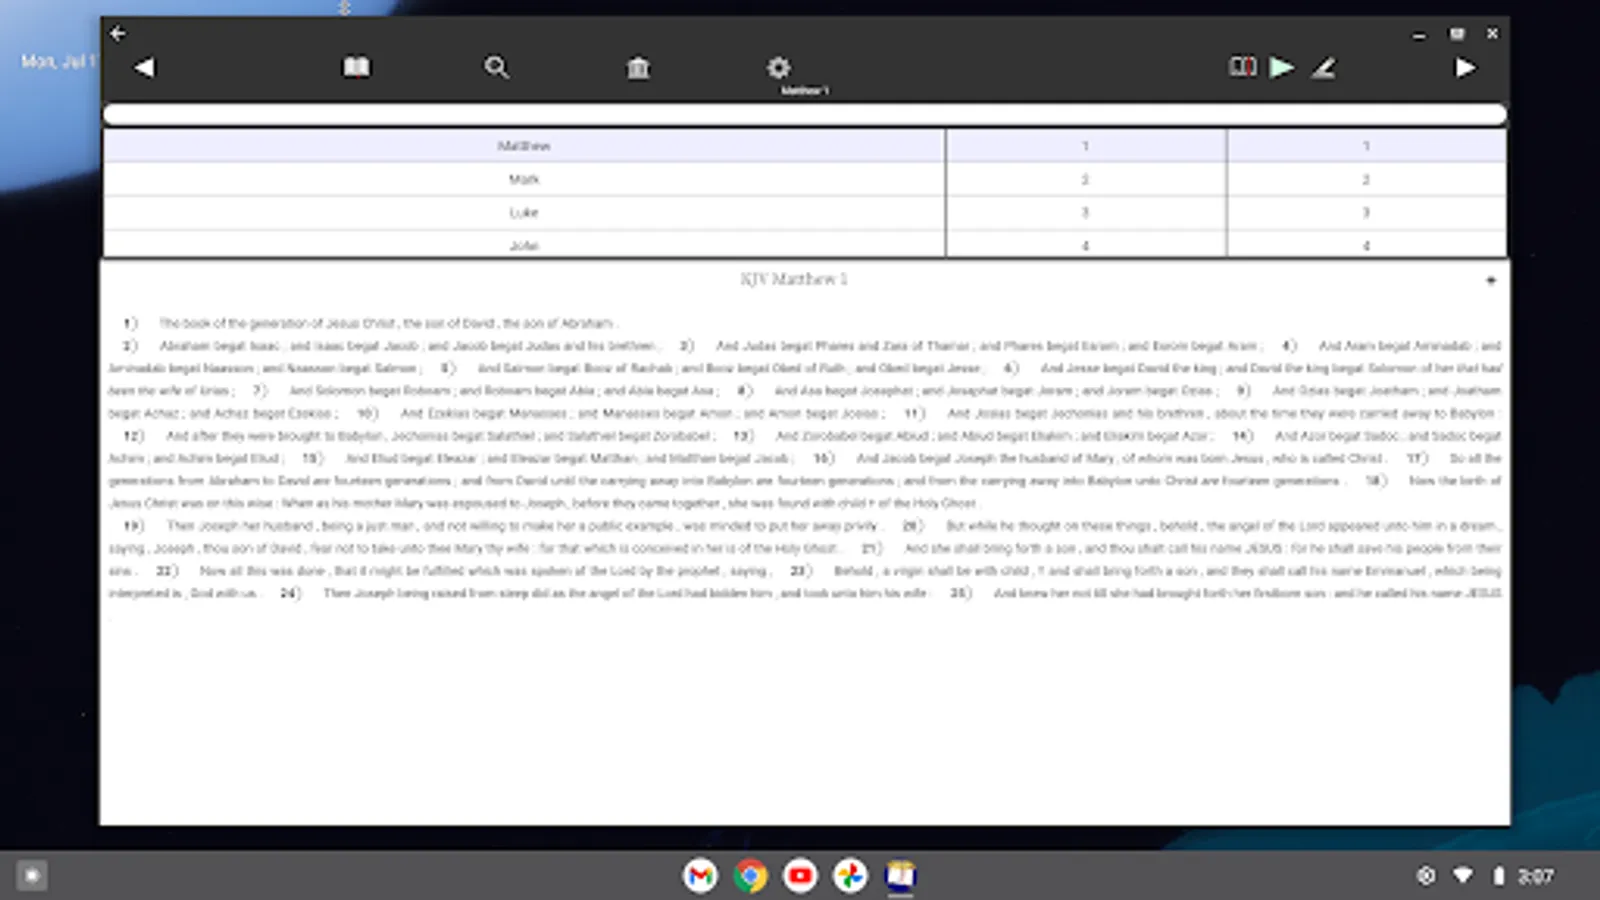Open Google Photos from the shelf
Screen dimensions: 1600x900
(x=850, y=876)
